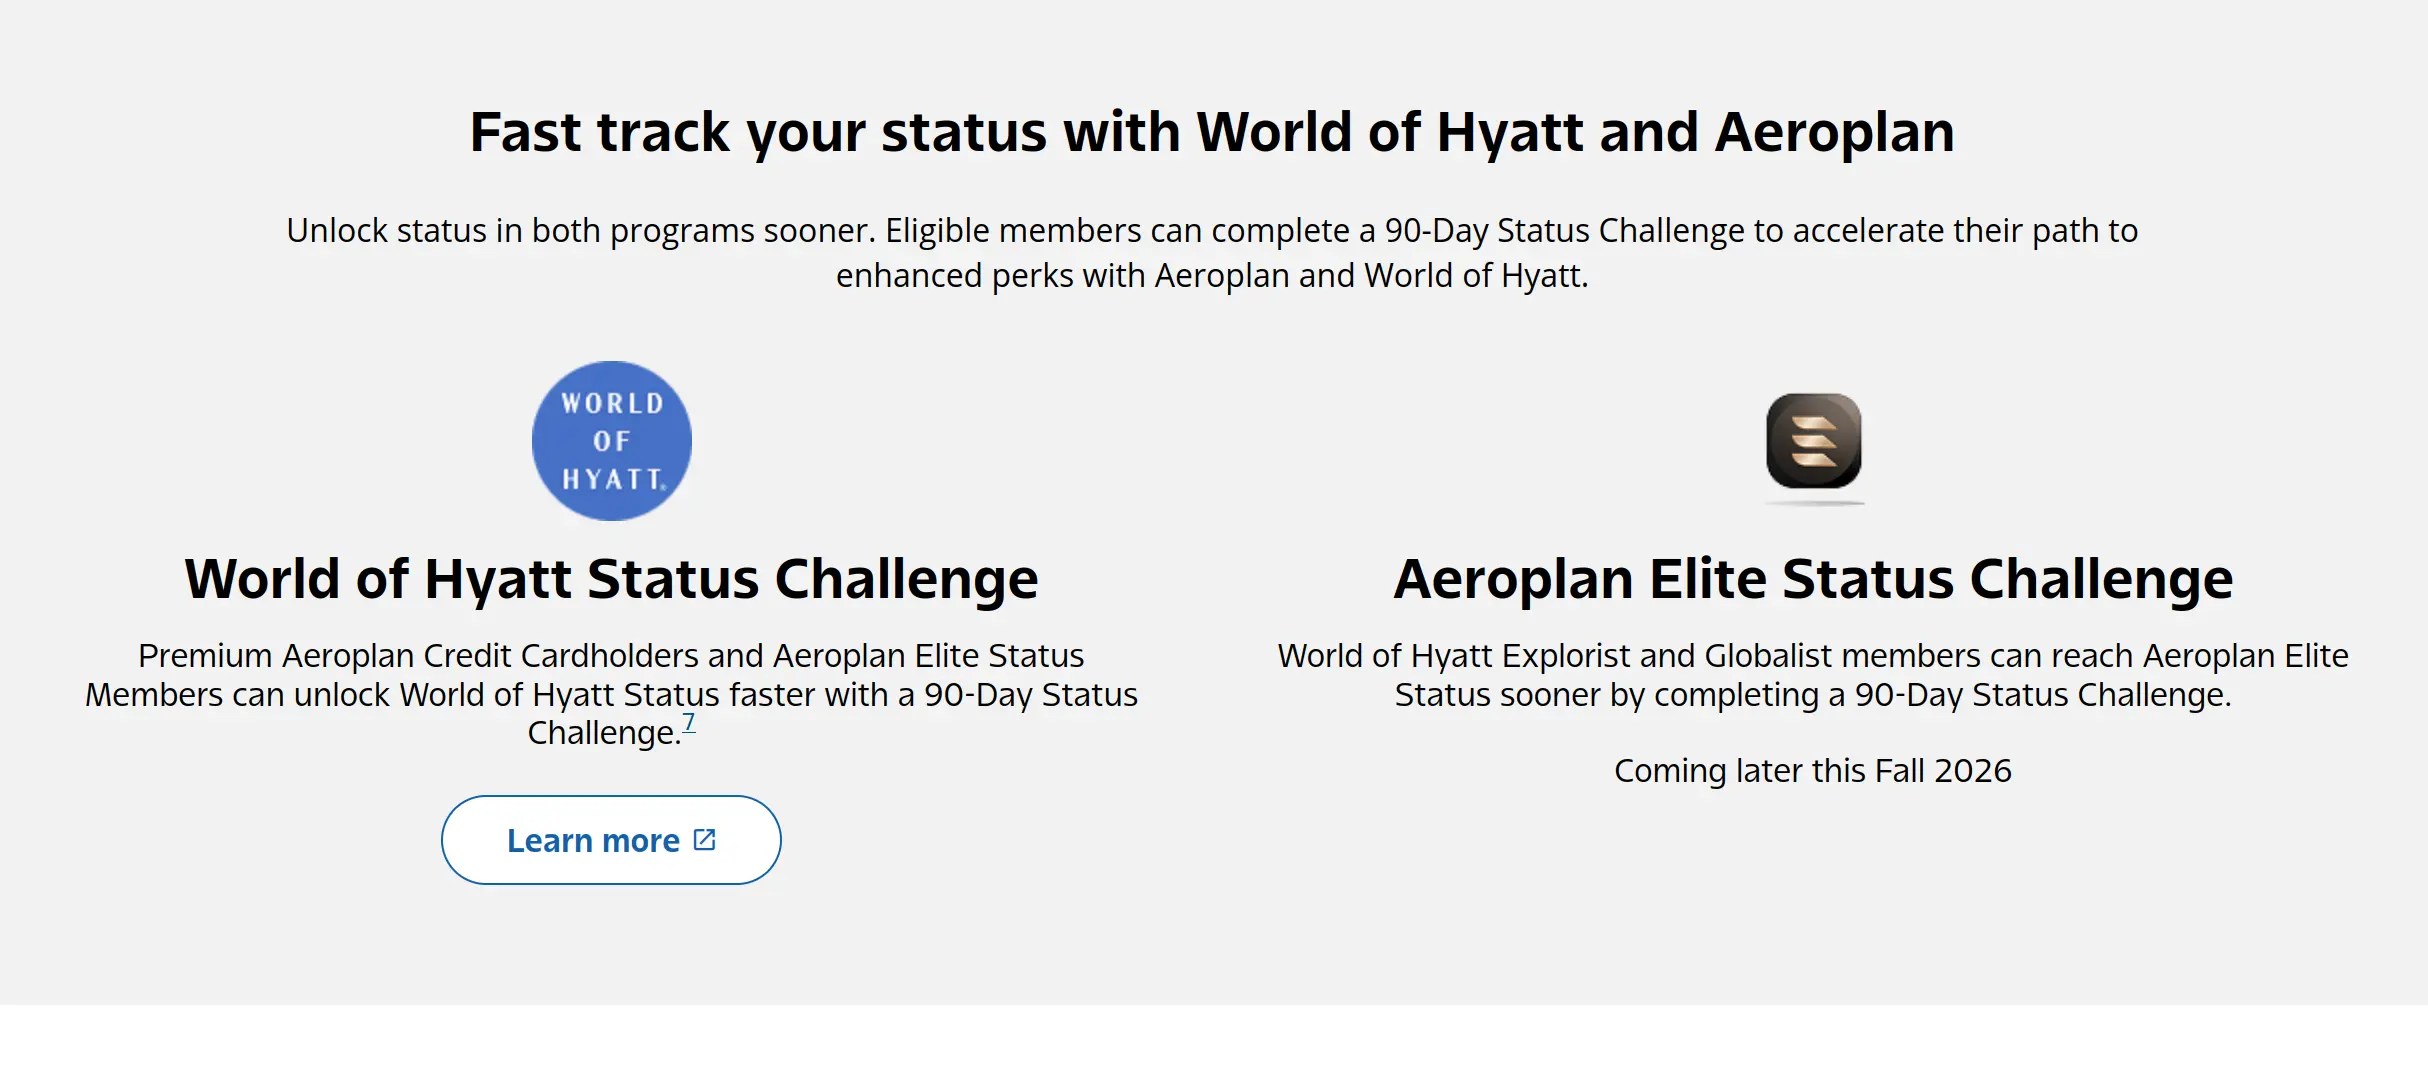Click the 'Fast track your status' main heading

coord(1212,132)
